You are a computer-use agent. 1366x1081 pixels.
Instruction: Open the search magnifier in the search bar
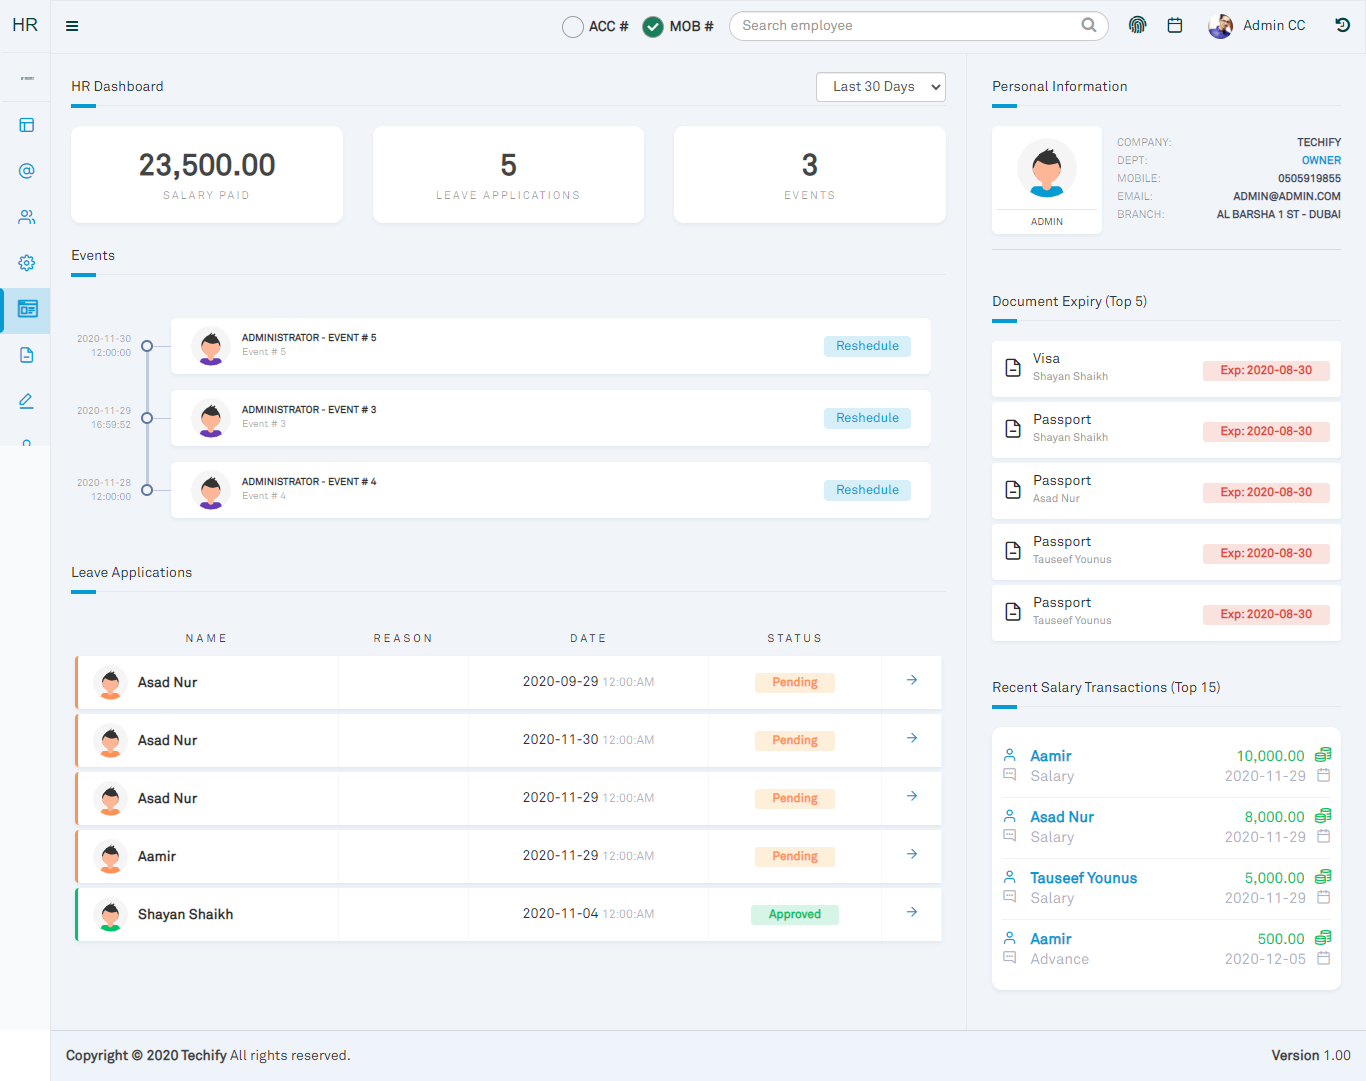[x=1088, y=25]
